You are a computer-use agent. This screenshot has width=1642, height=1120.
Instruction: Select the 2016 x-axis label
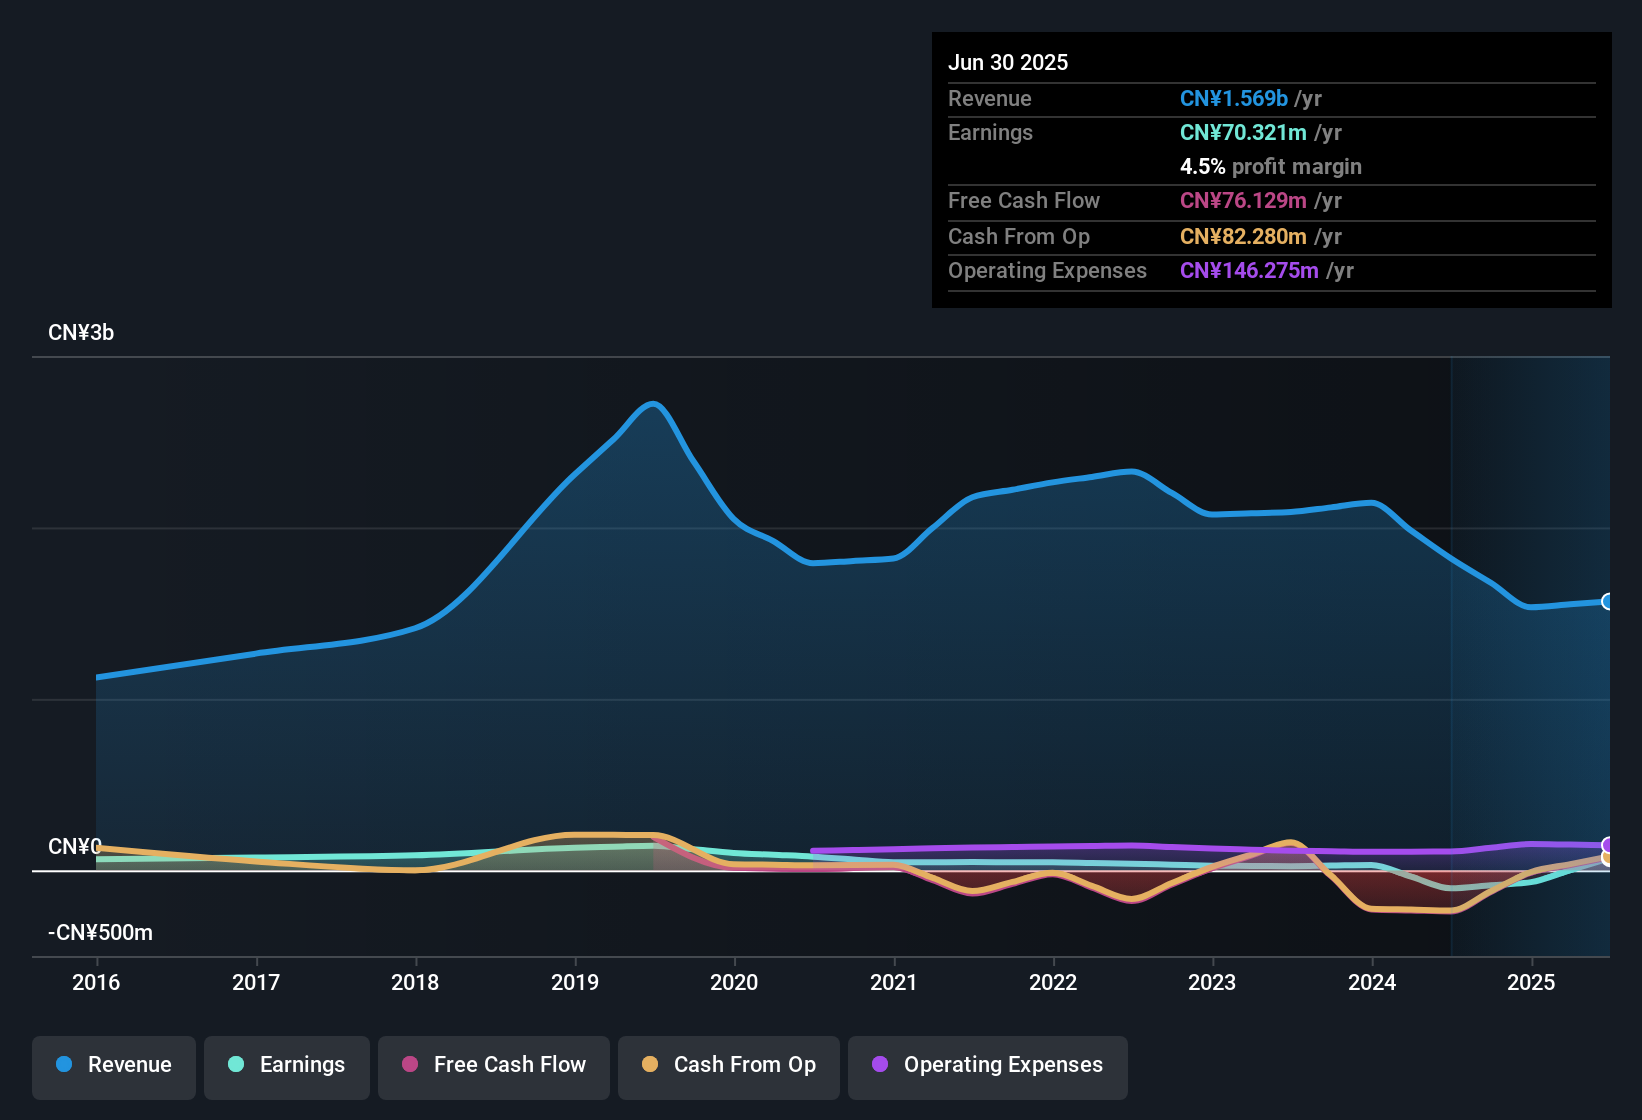[96, 982]
